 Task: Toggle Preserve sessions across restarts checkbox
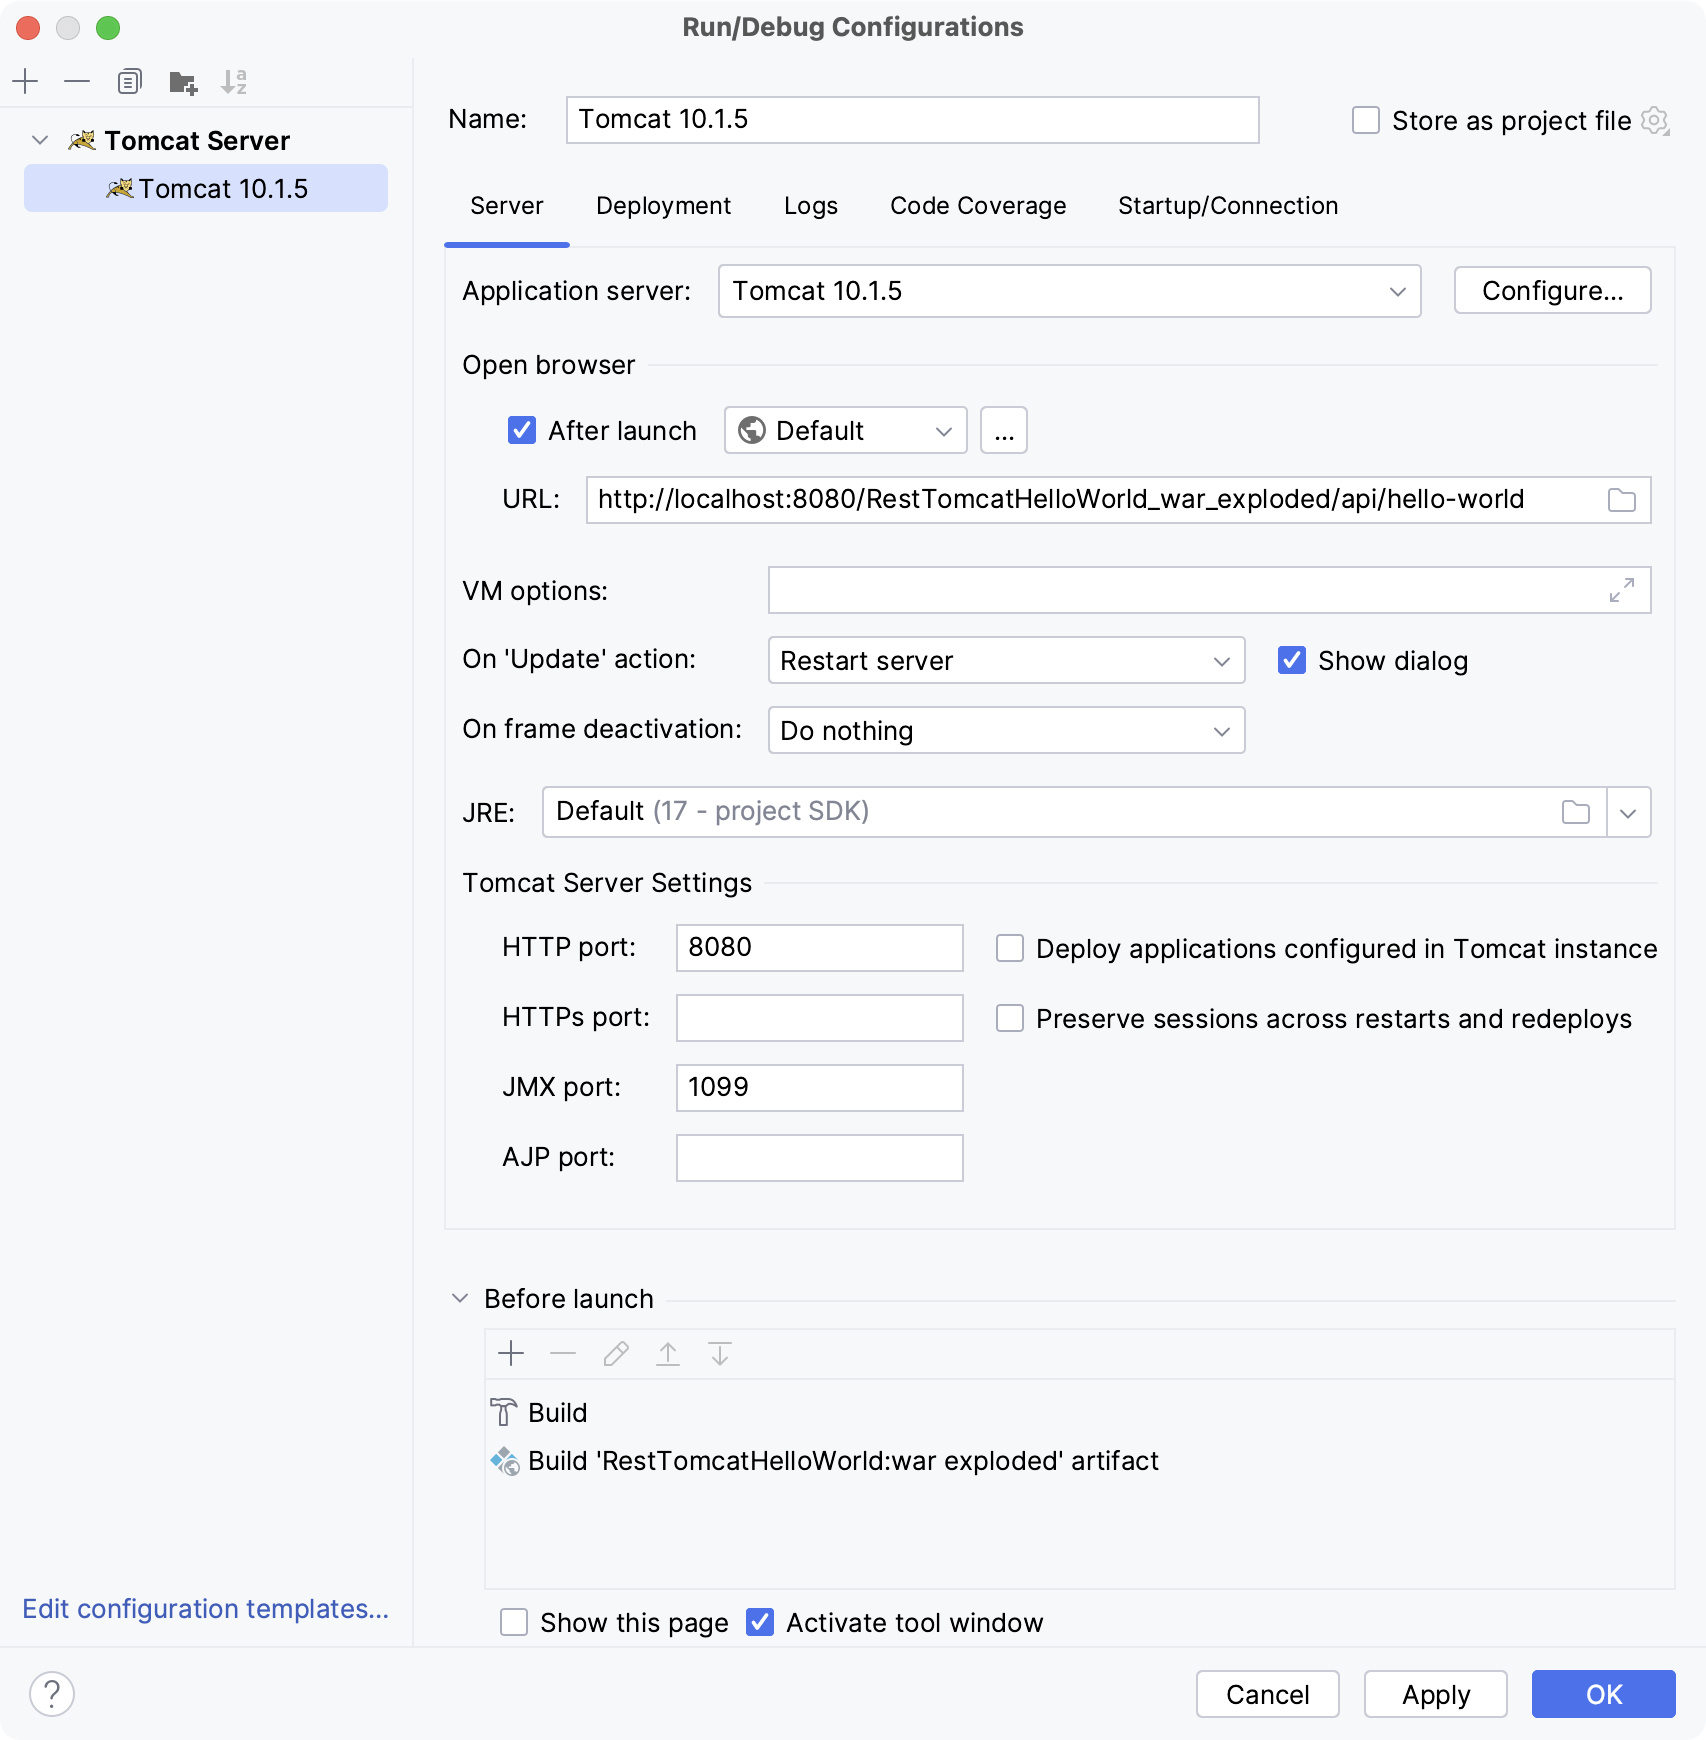(x=1010, y=1019)
